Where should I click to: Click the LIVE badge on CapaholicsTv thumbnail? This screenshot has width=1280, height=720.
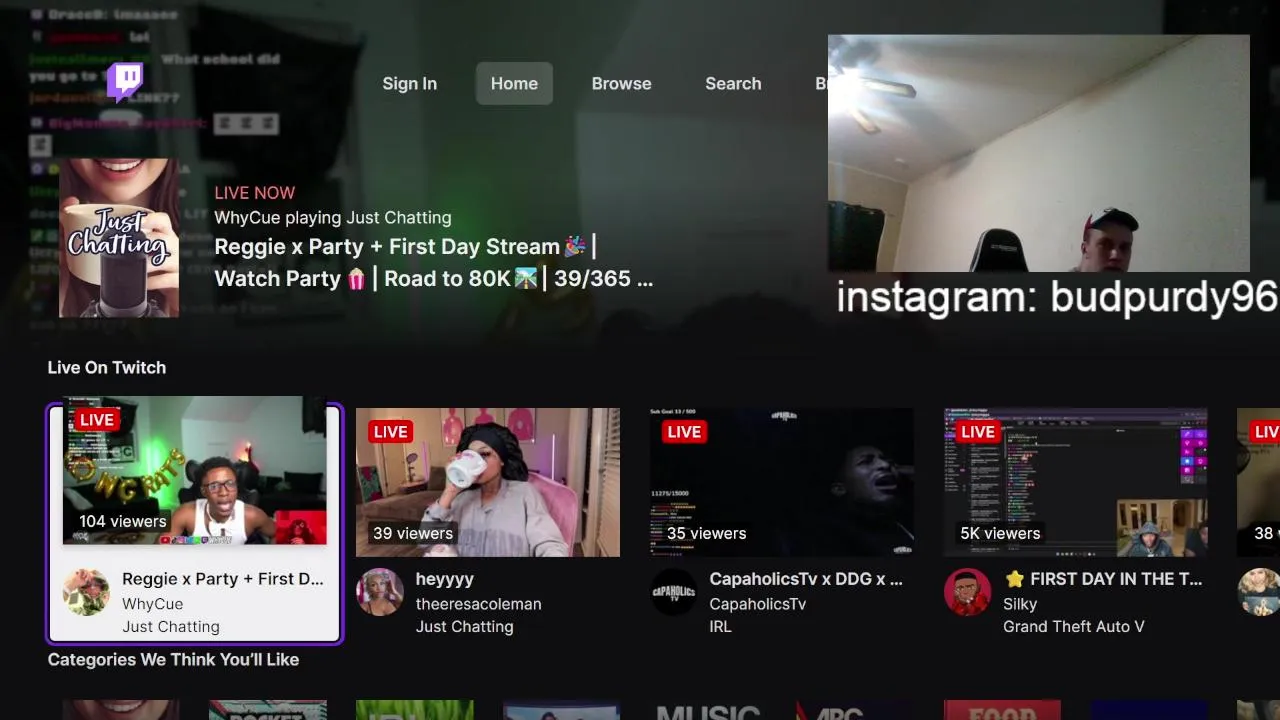point(684,431)
